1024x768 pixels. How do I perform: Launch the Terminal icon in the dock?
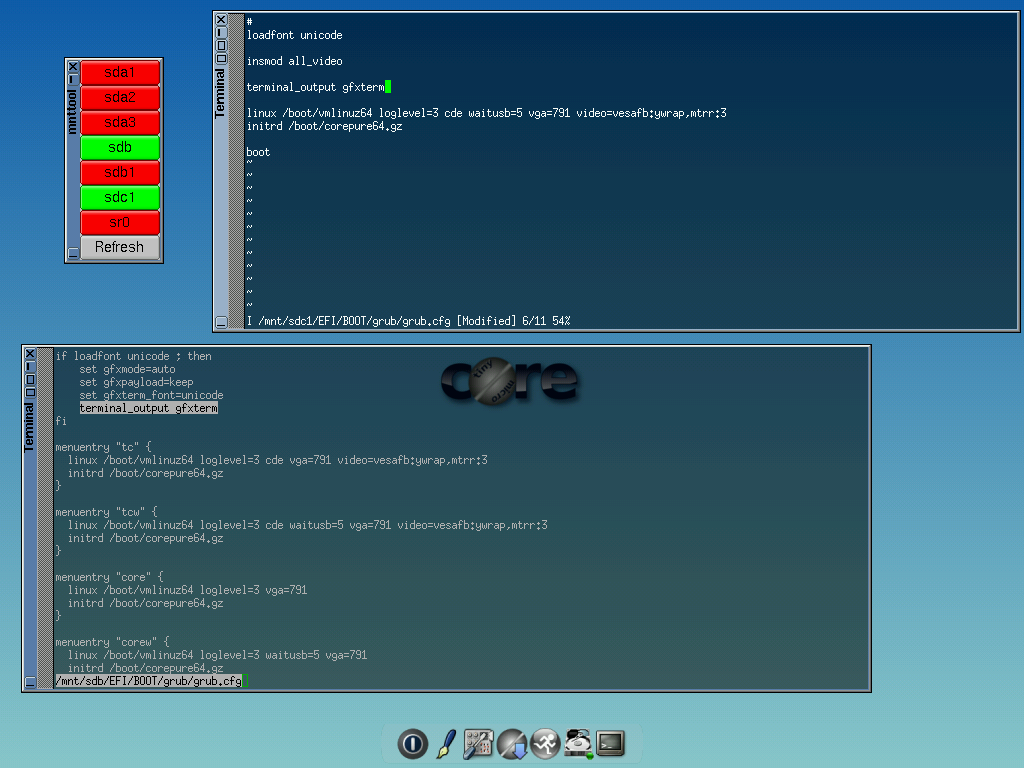[611, 743]
